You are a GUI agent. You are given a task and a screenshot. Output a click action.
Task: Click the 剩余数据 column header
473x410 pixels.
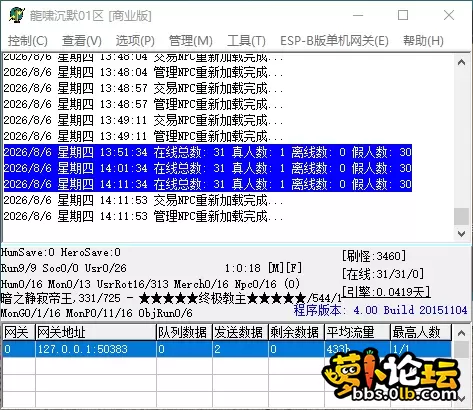[x=296, y=332]
